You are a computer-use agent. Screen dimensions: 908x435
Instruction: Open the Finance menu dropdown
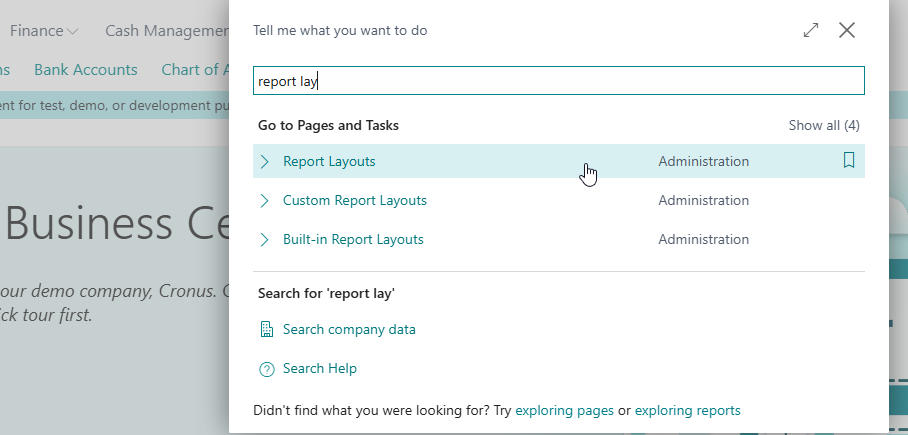click(x=44, y=31)
